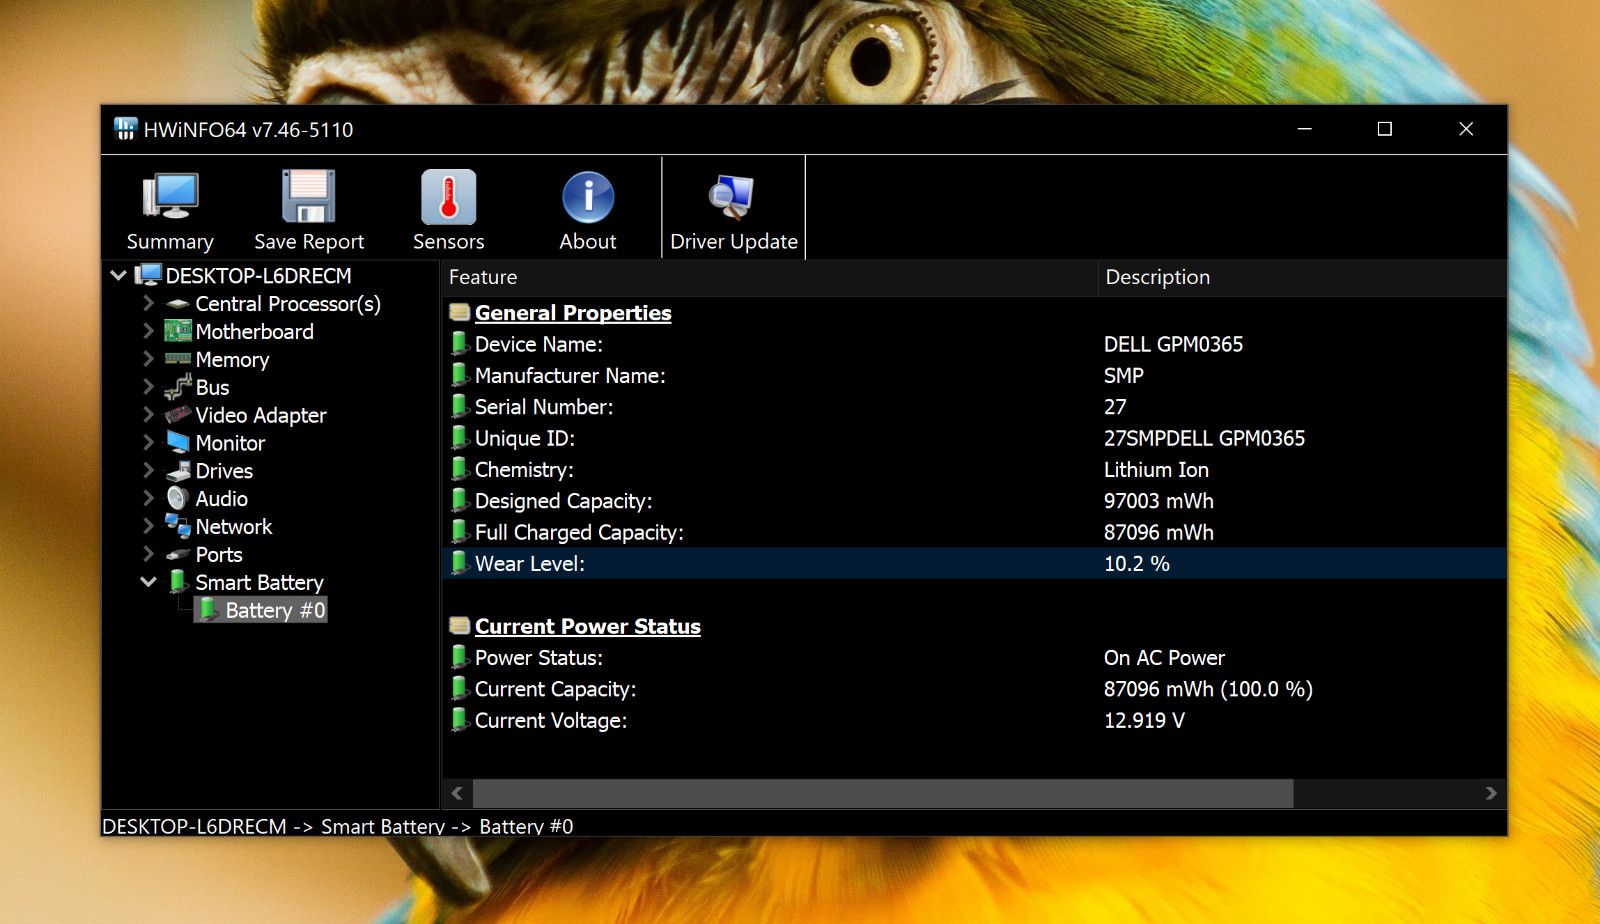Screen dimensions: 1600x924
Task: Select the Battery #0 tree item
Action: click(x=275, y=610)
